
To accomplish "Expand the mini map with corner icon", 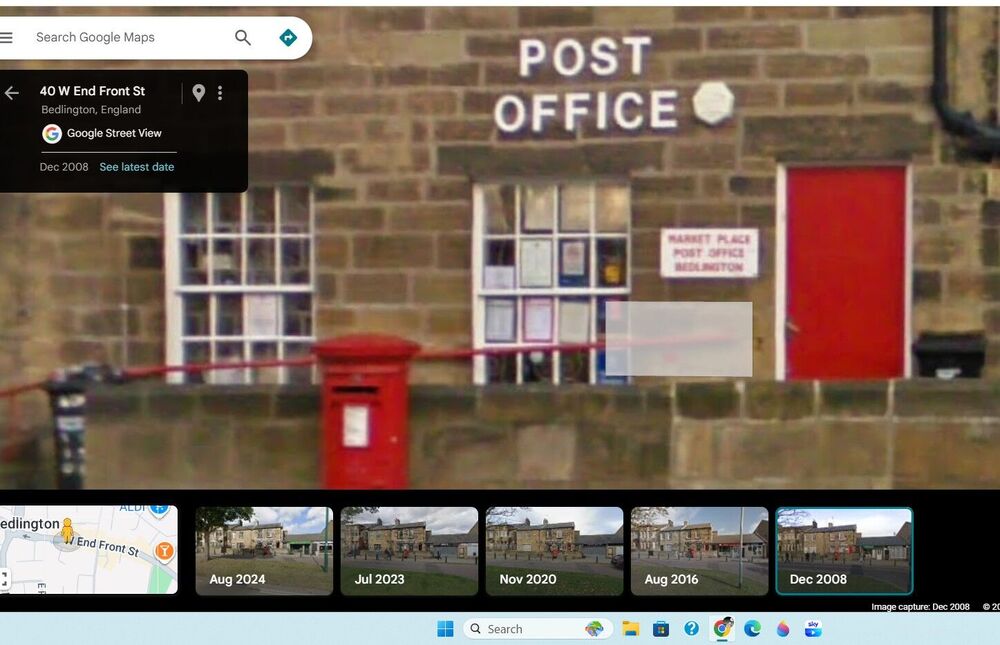I will pyautogui.click(x=5, y=578).
